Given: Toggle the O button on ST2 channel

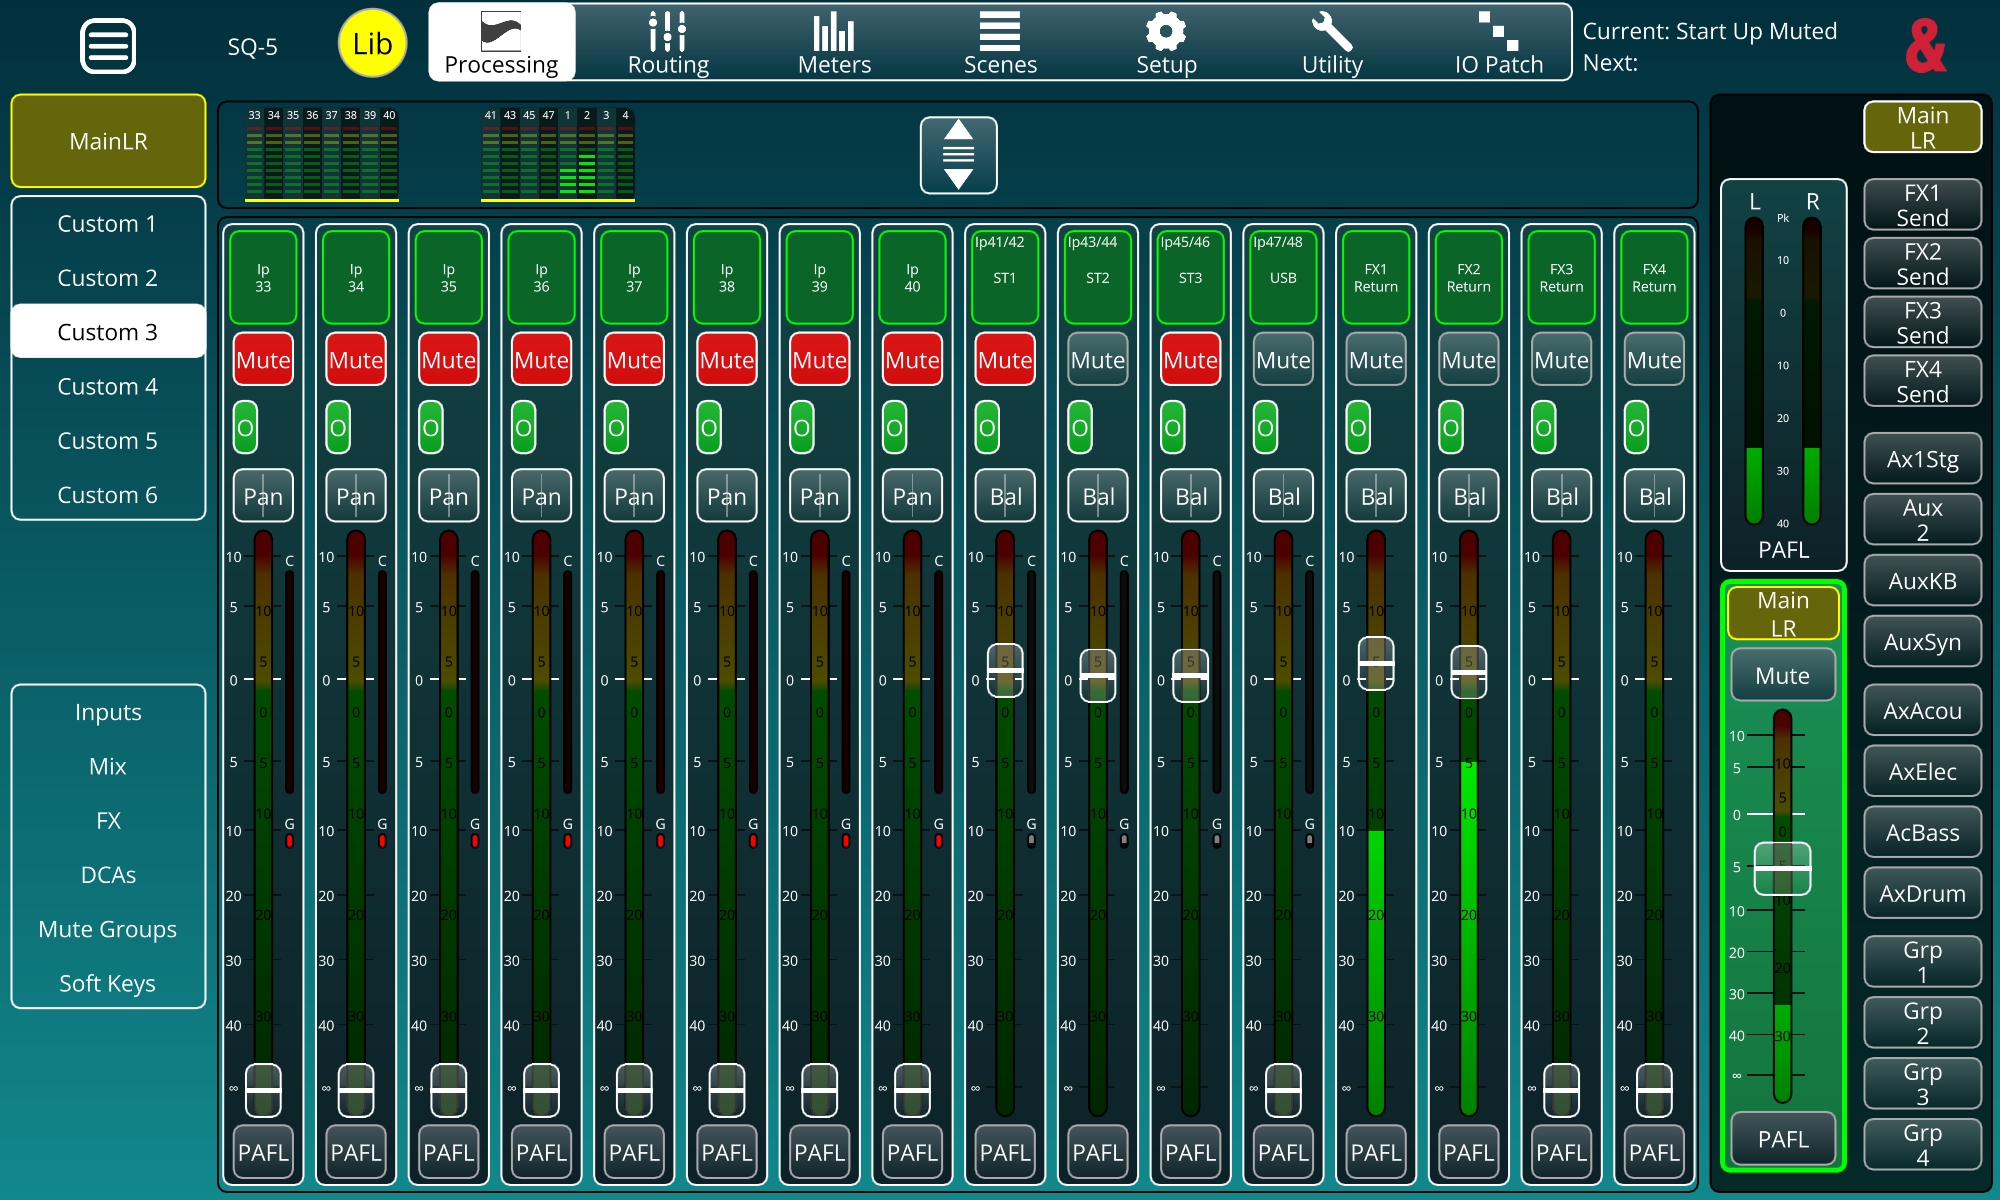Looking at the screenshot, I should [x=1079, y=428].
